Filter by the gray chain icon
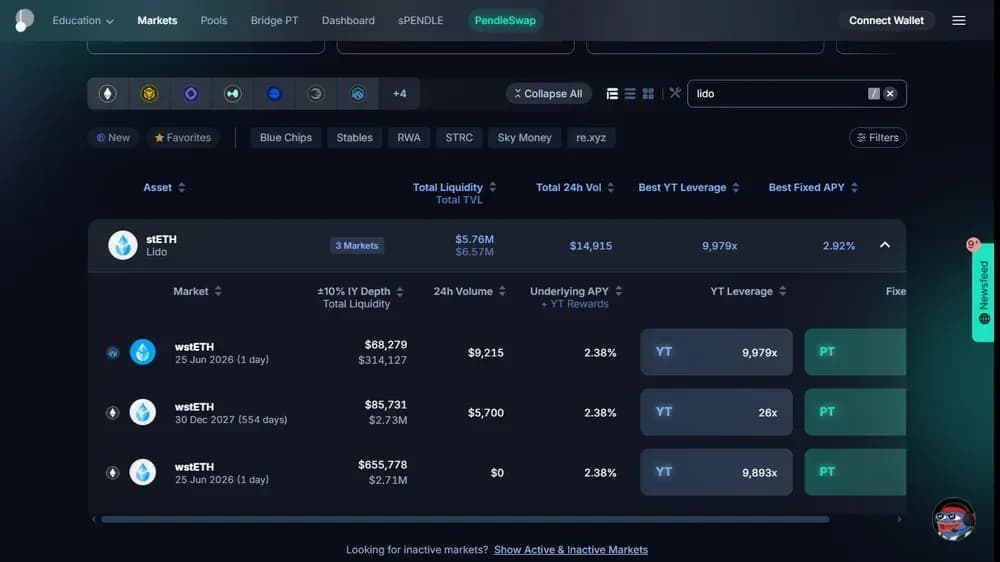1000x562 pixels. (x=316, y=94)
